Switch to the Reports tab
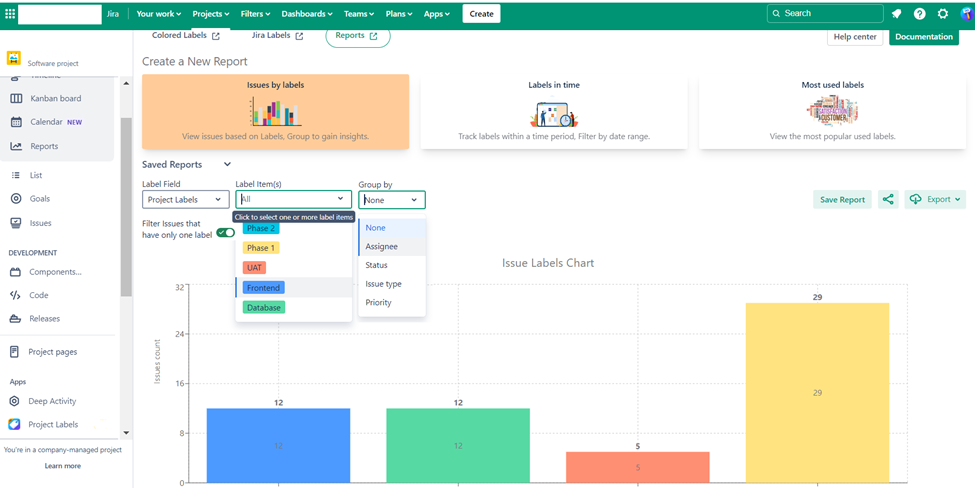 click(x=358, y=36)
